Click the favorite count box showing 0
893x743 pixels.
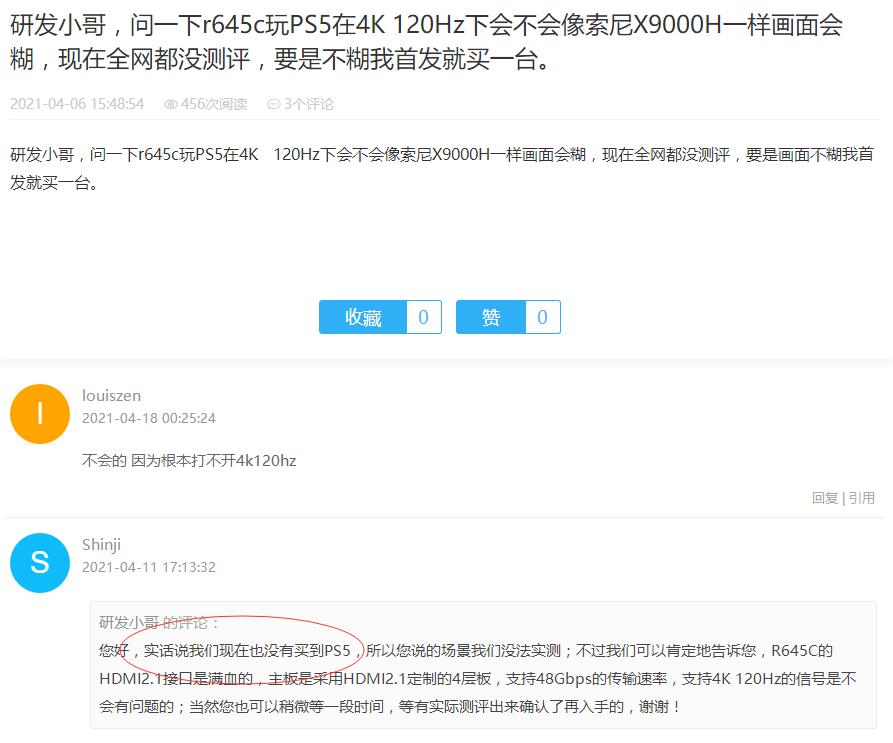(424, 317)
